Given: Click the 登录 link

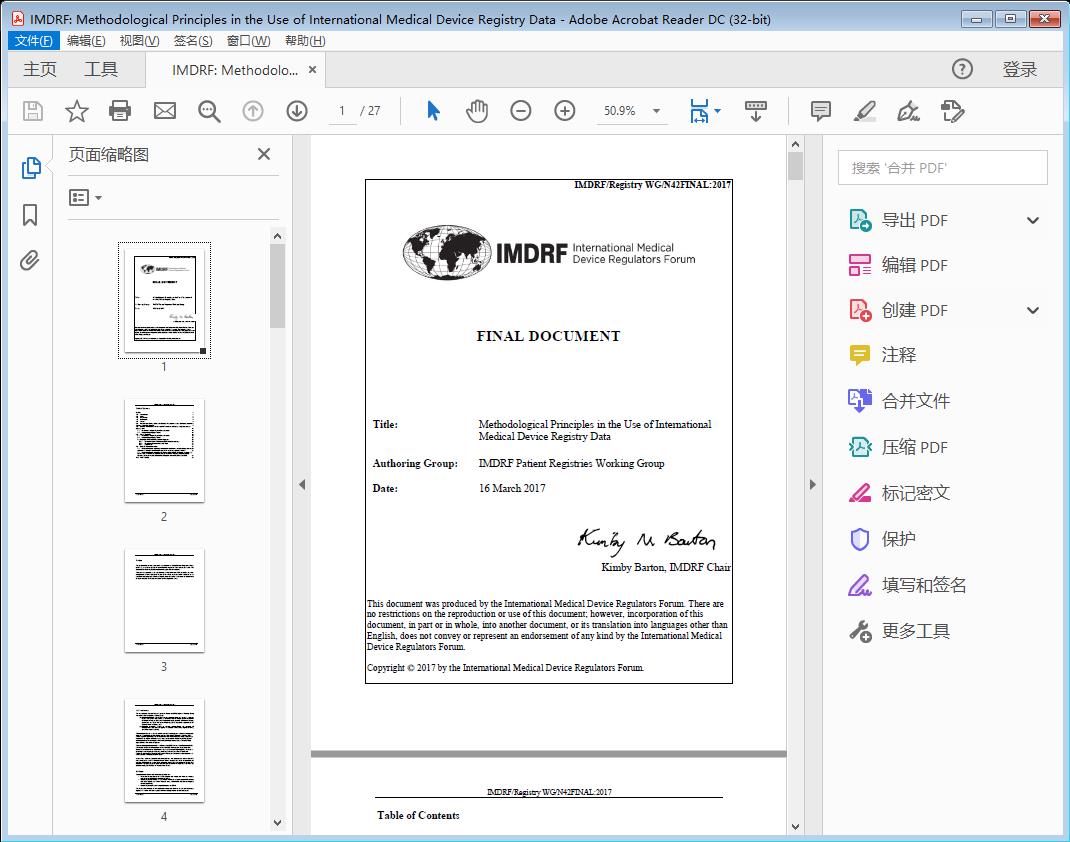Looking at the screenshot, I should [x=1020, y=69].
